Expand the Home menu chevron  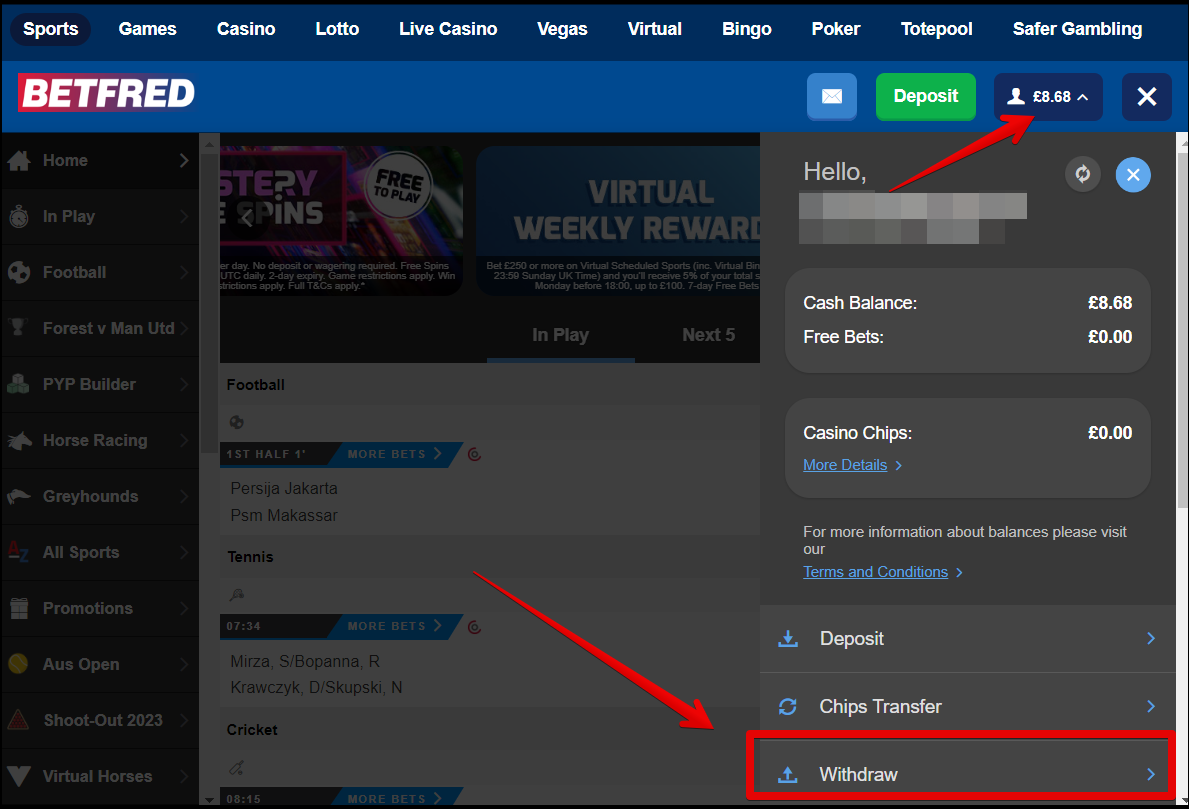point(184,160)
